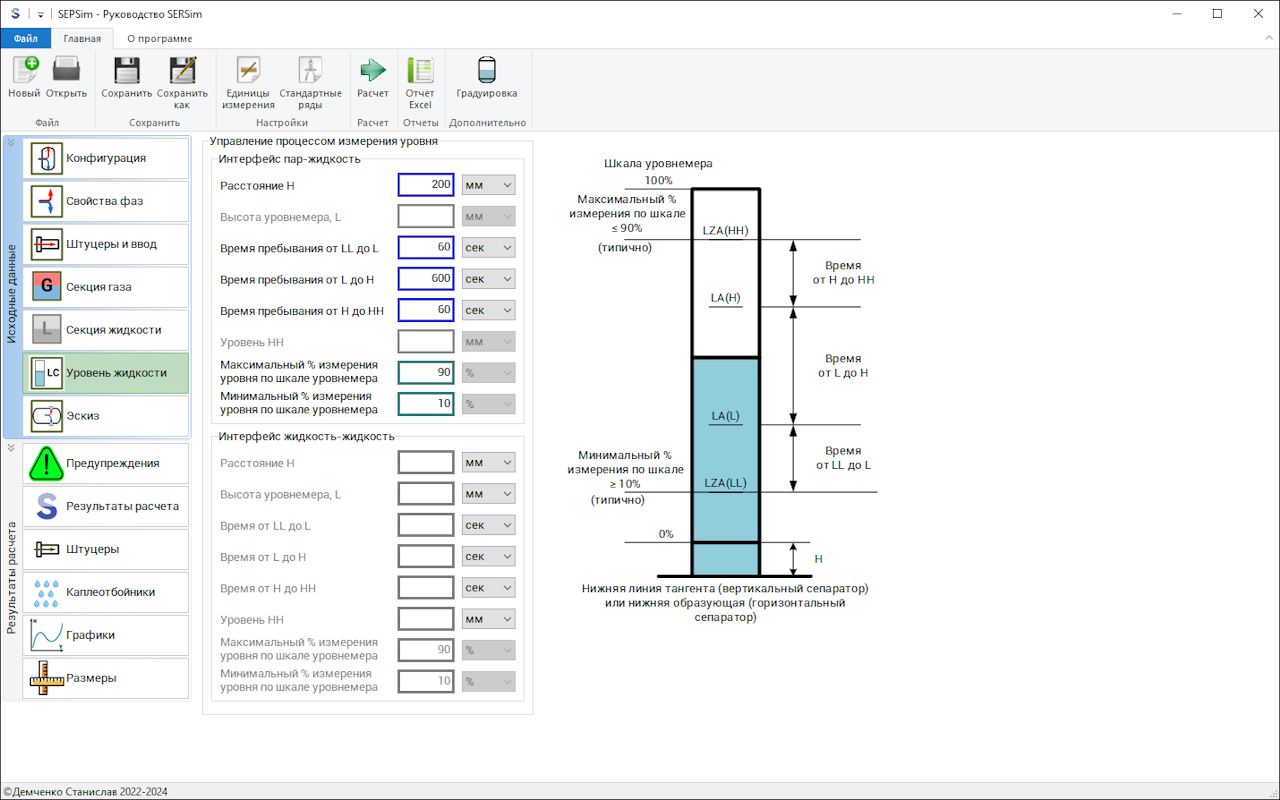Run calculation with Расчет arrow icon

373,77
